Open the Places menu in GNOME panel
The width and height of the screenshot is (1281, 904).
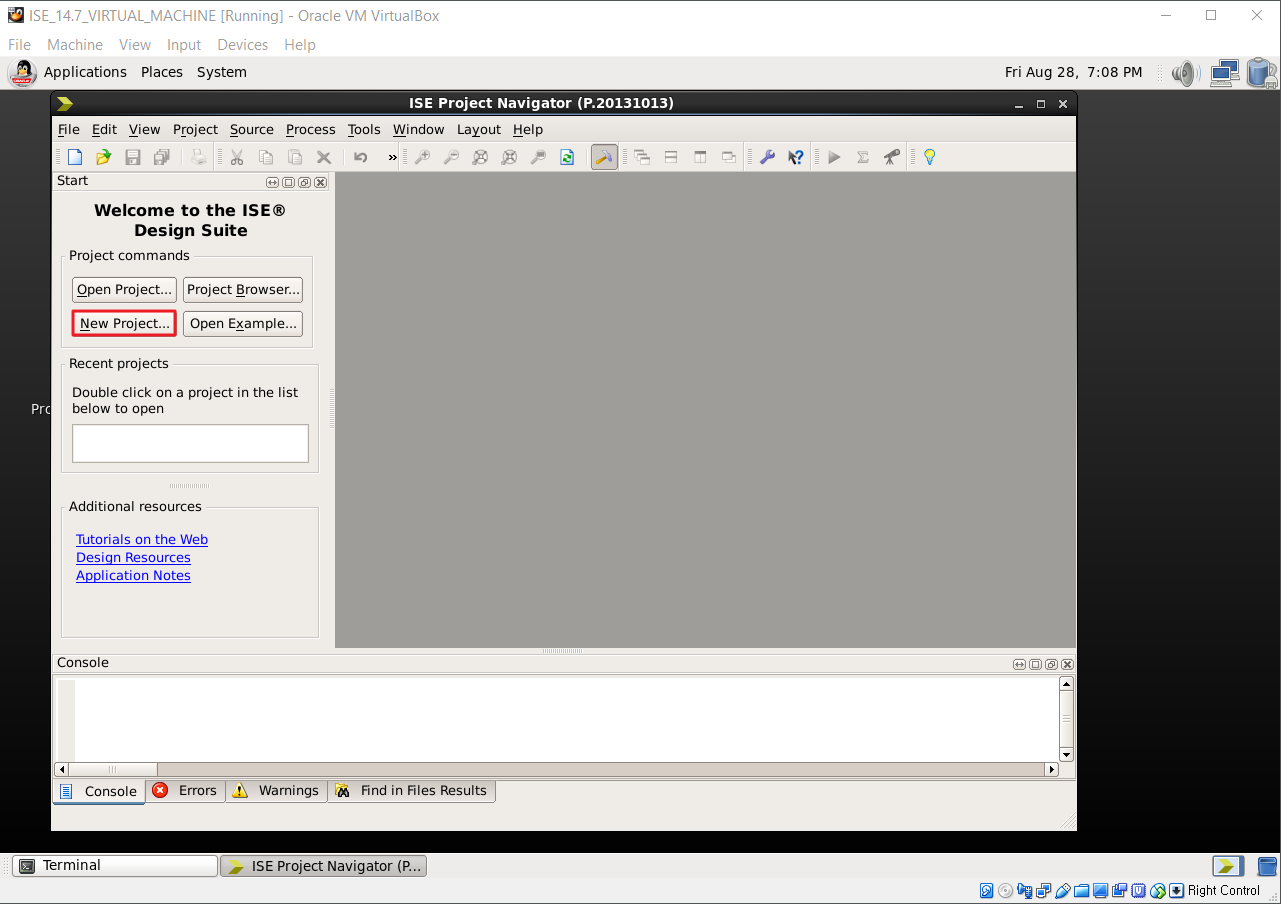click(162, 72)
